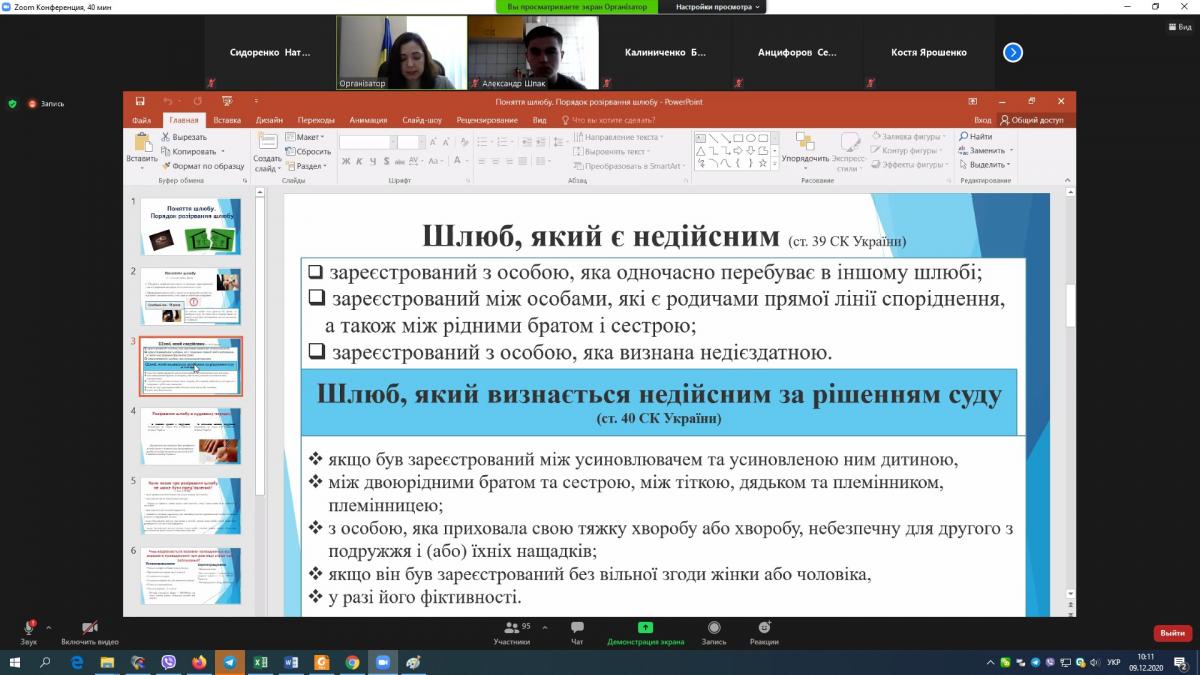Viewport: 1200px width, 675px height.
Task: Click the Reactions icon in Zoom
Action: click(763, 632)
